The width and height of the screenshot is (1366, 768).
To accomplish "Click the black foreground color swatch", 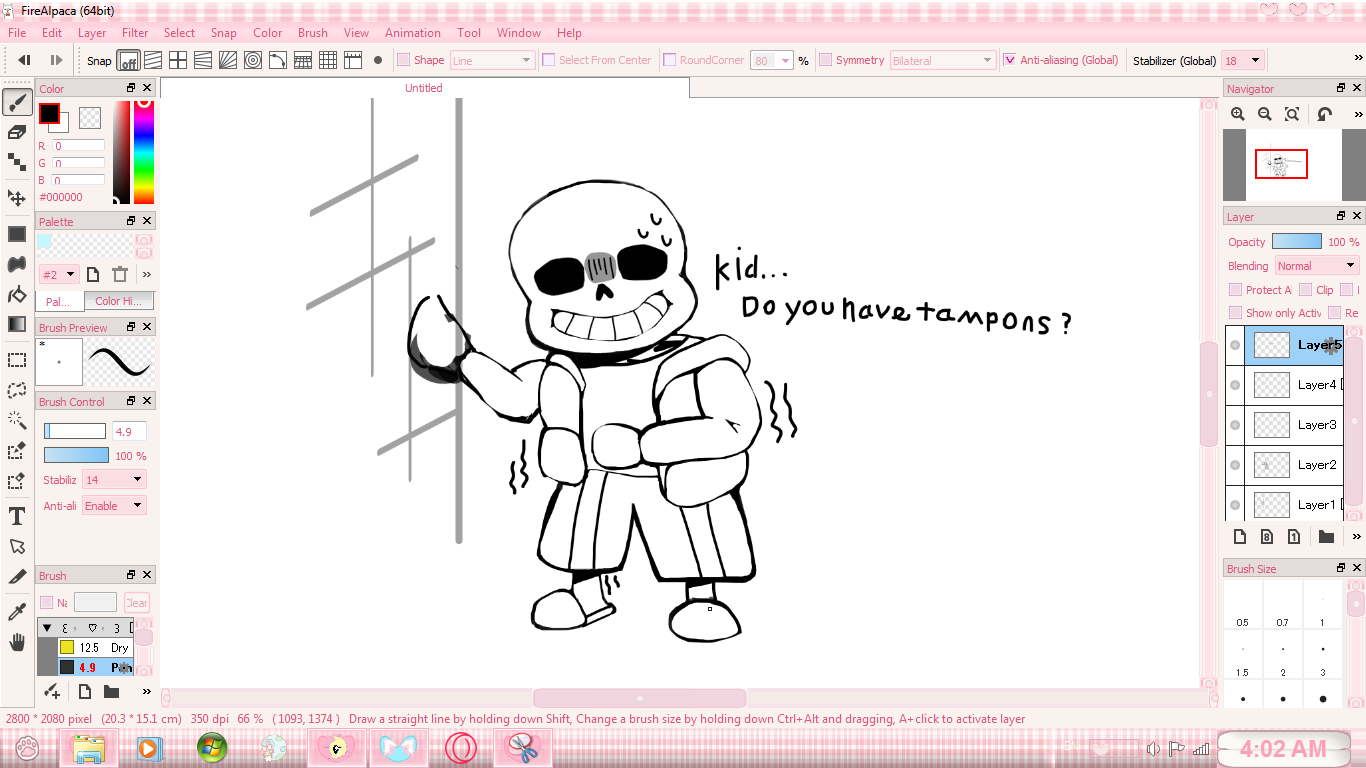I will coord(49,114).
